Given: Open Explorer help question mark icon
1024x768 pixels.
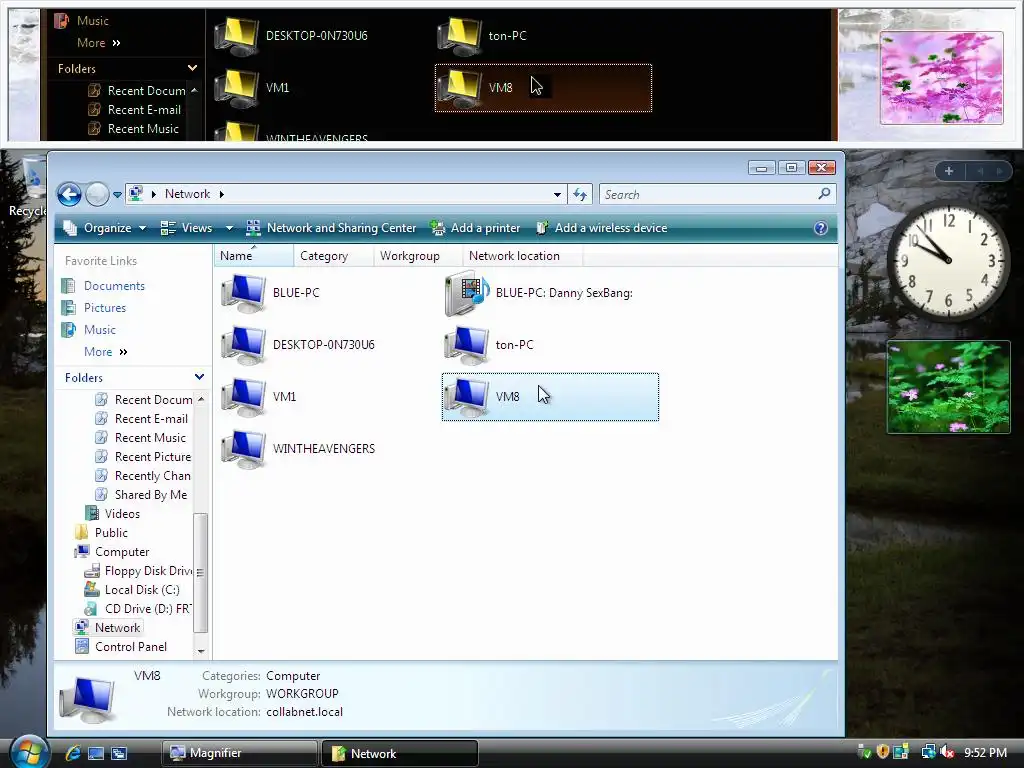Looking at the screenshot, I should (x=821, y=228).
